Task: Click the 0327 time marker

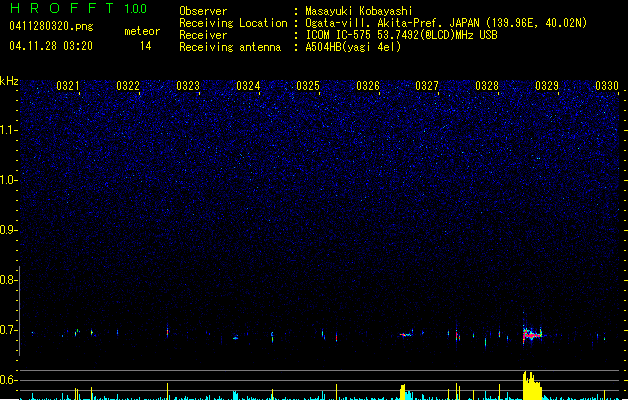Action: (427, 86)
